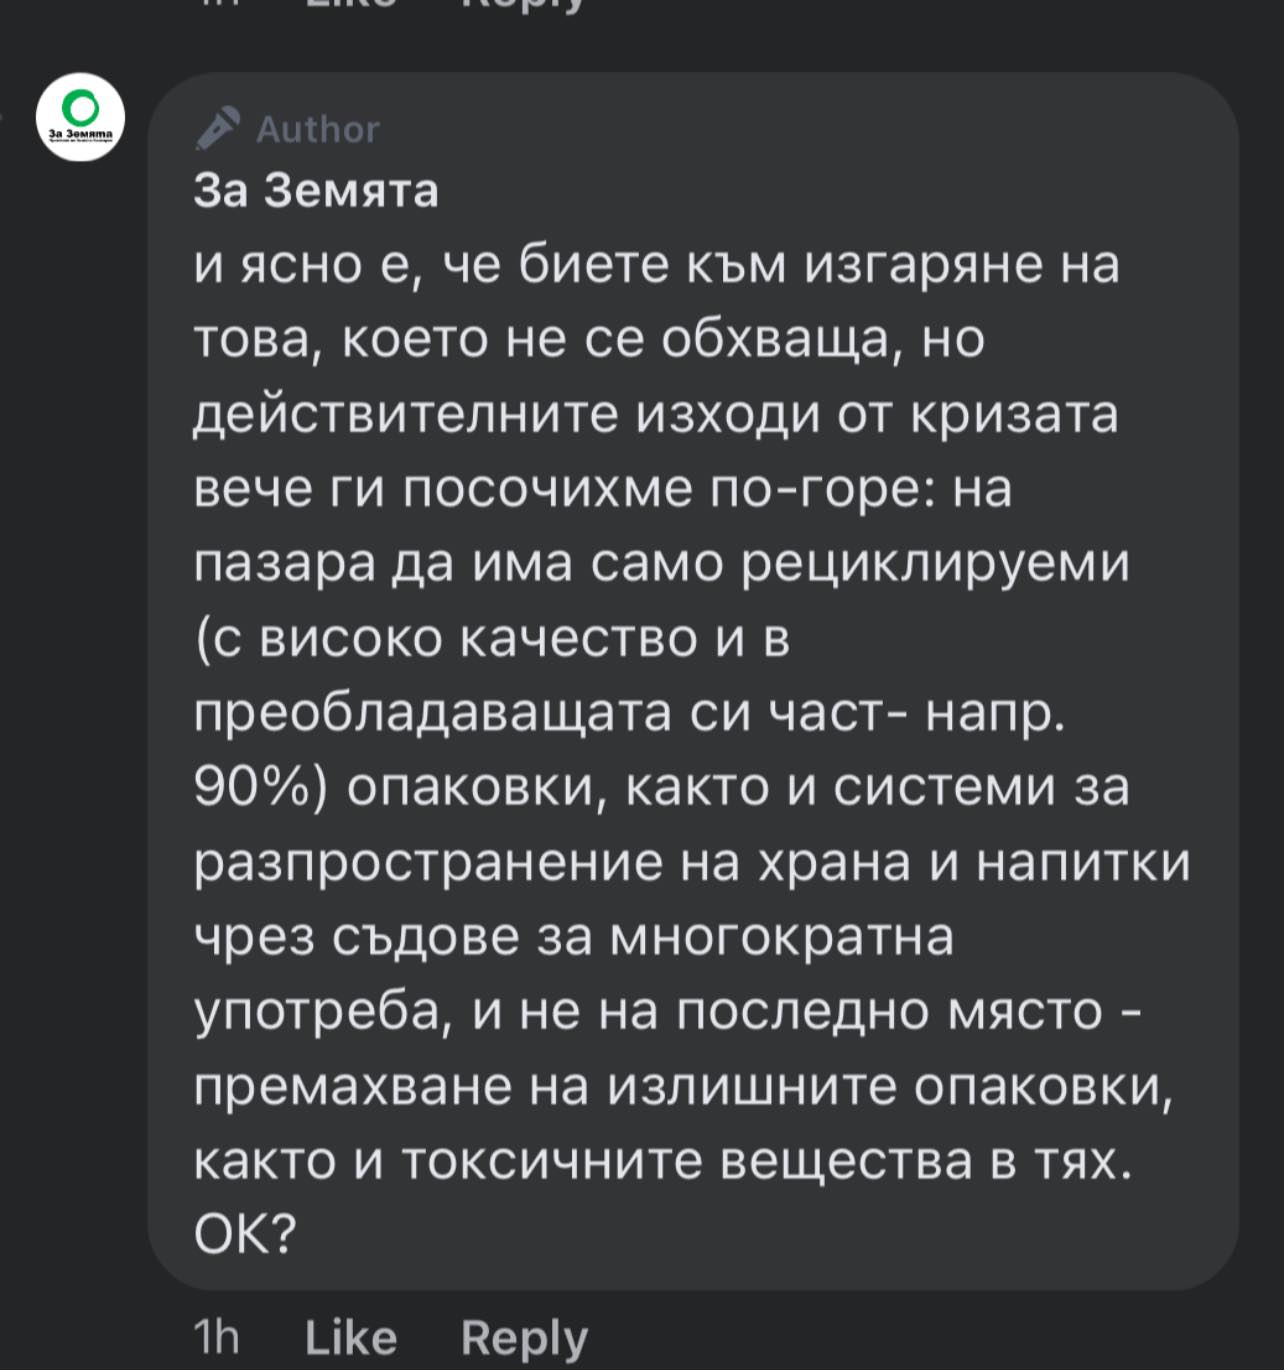
Task: Click the phrase "премахване на излишните опаковки"
Action: [x=682, y=1087]
